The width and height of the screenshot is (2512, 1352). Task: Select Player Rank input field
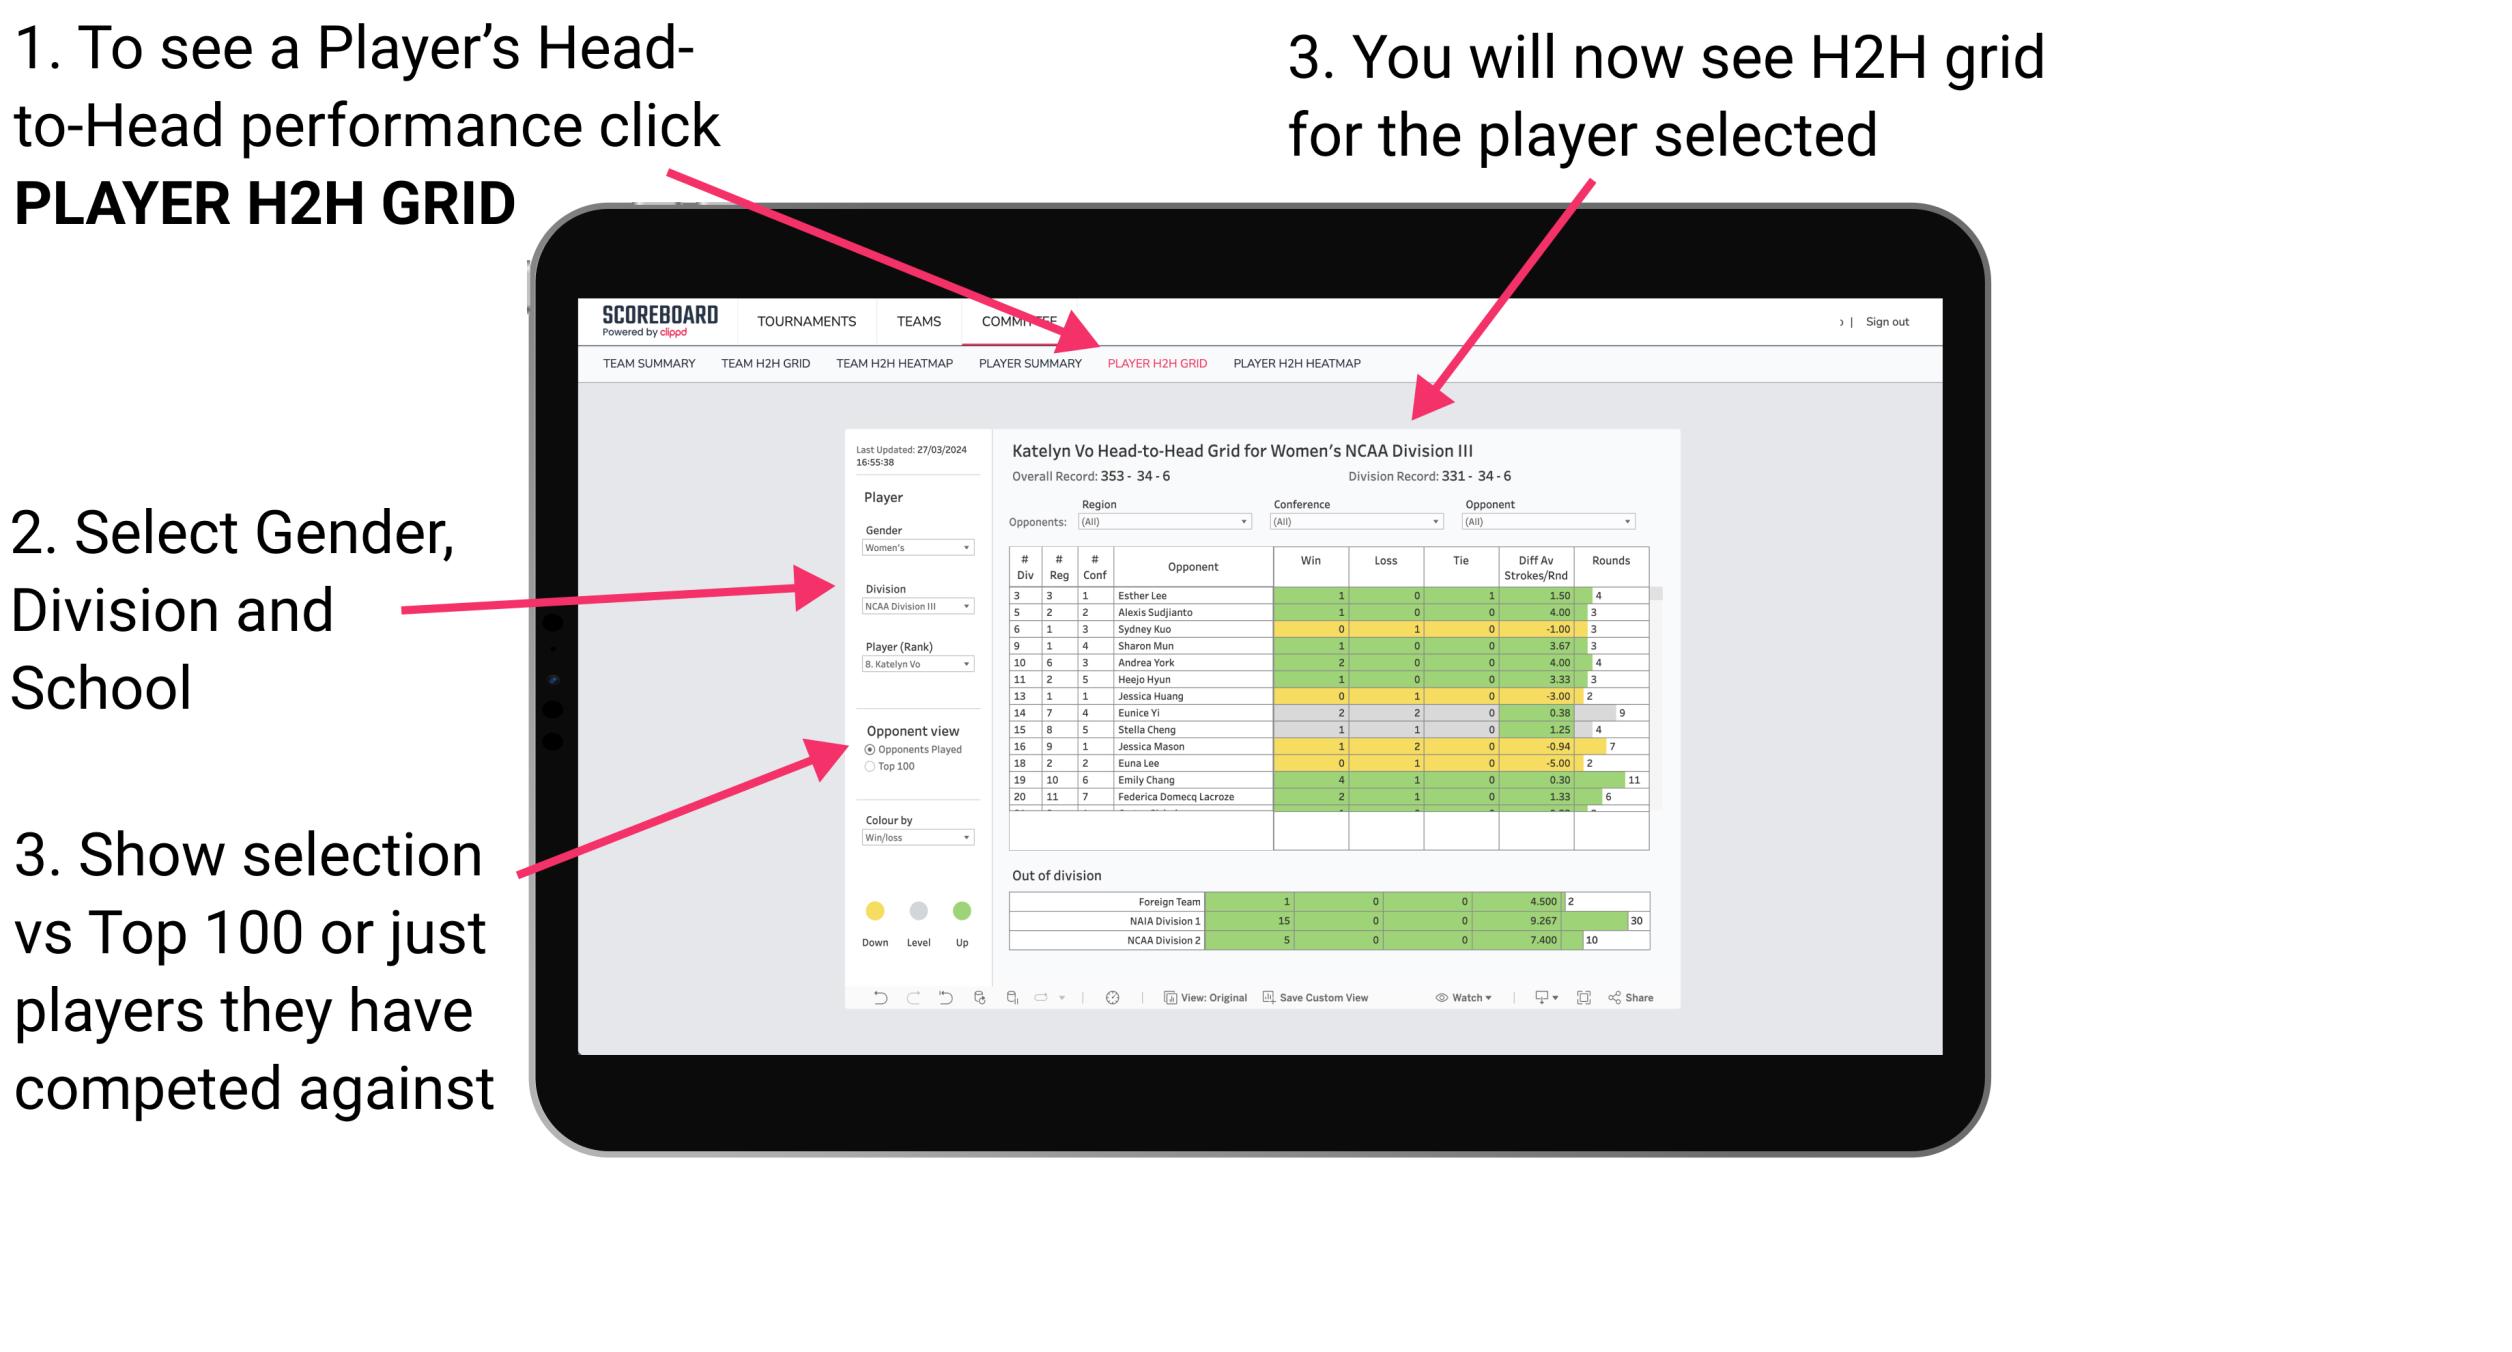coord(912,664)
